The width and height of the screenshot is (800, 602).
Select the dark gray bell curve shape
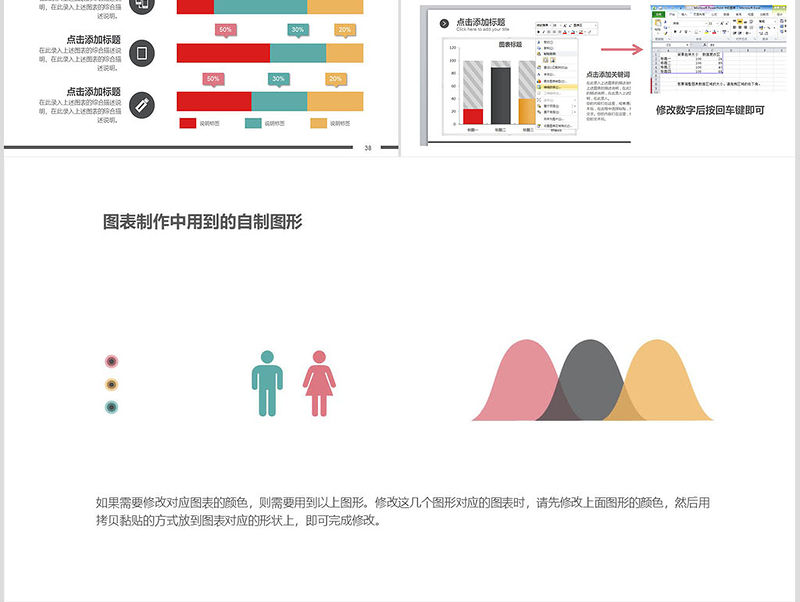(590, 375)
